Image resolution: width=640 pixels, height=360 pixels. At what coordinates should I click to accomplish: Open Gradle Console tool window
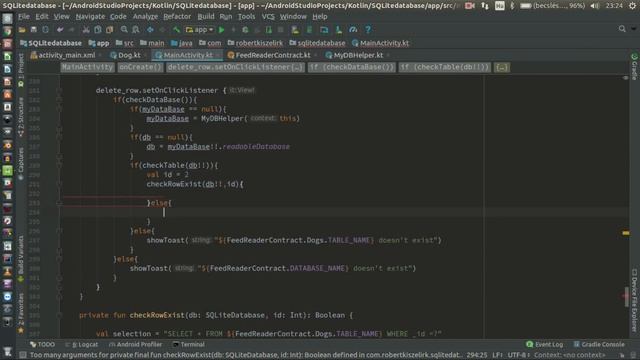(599, 344)
